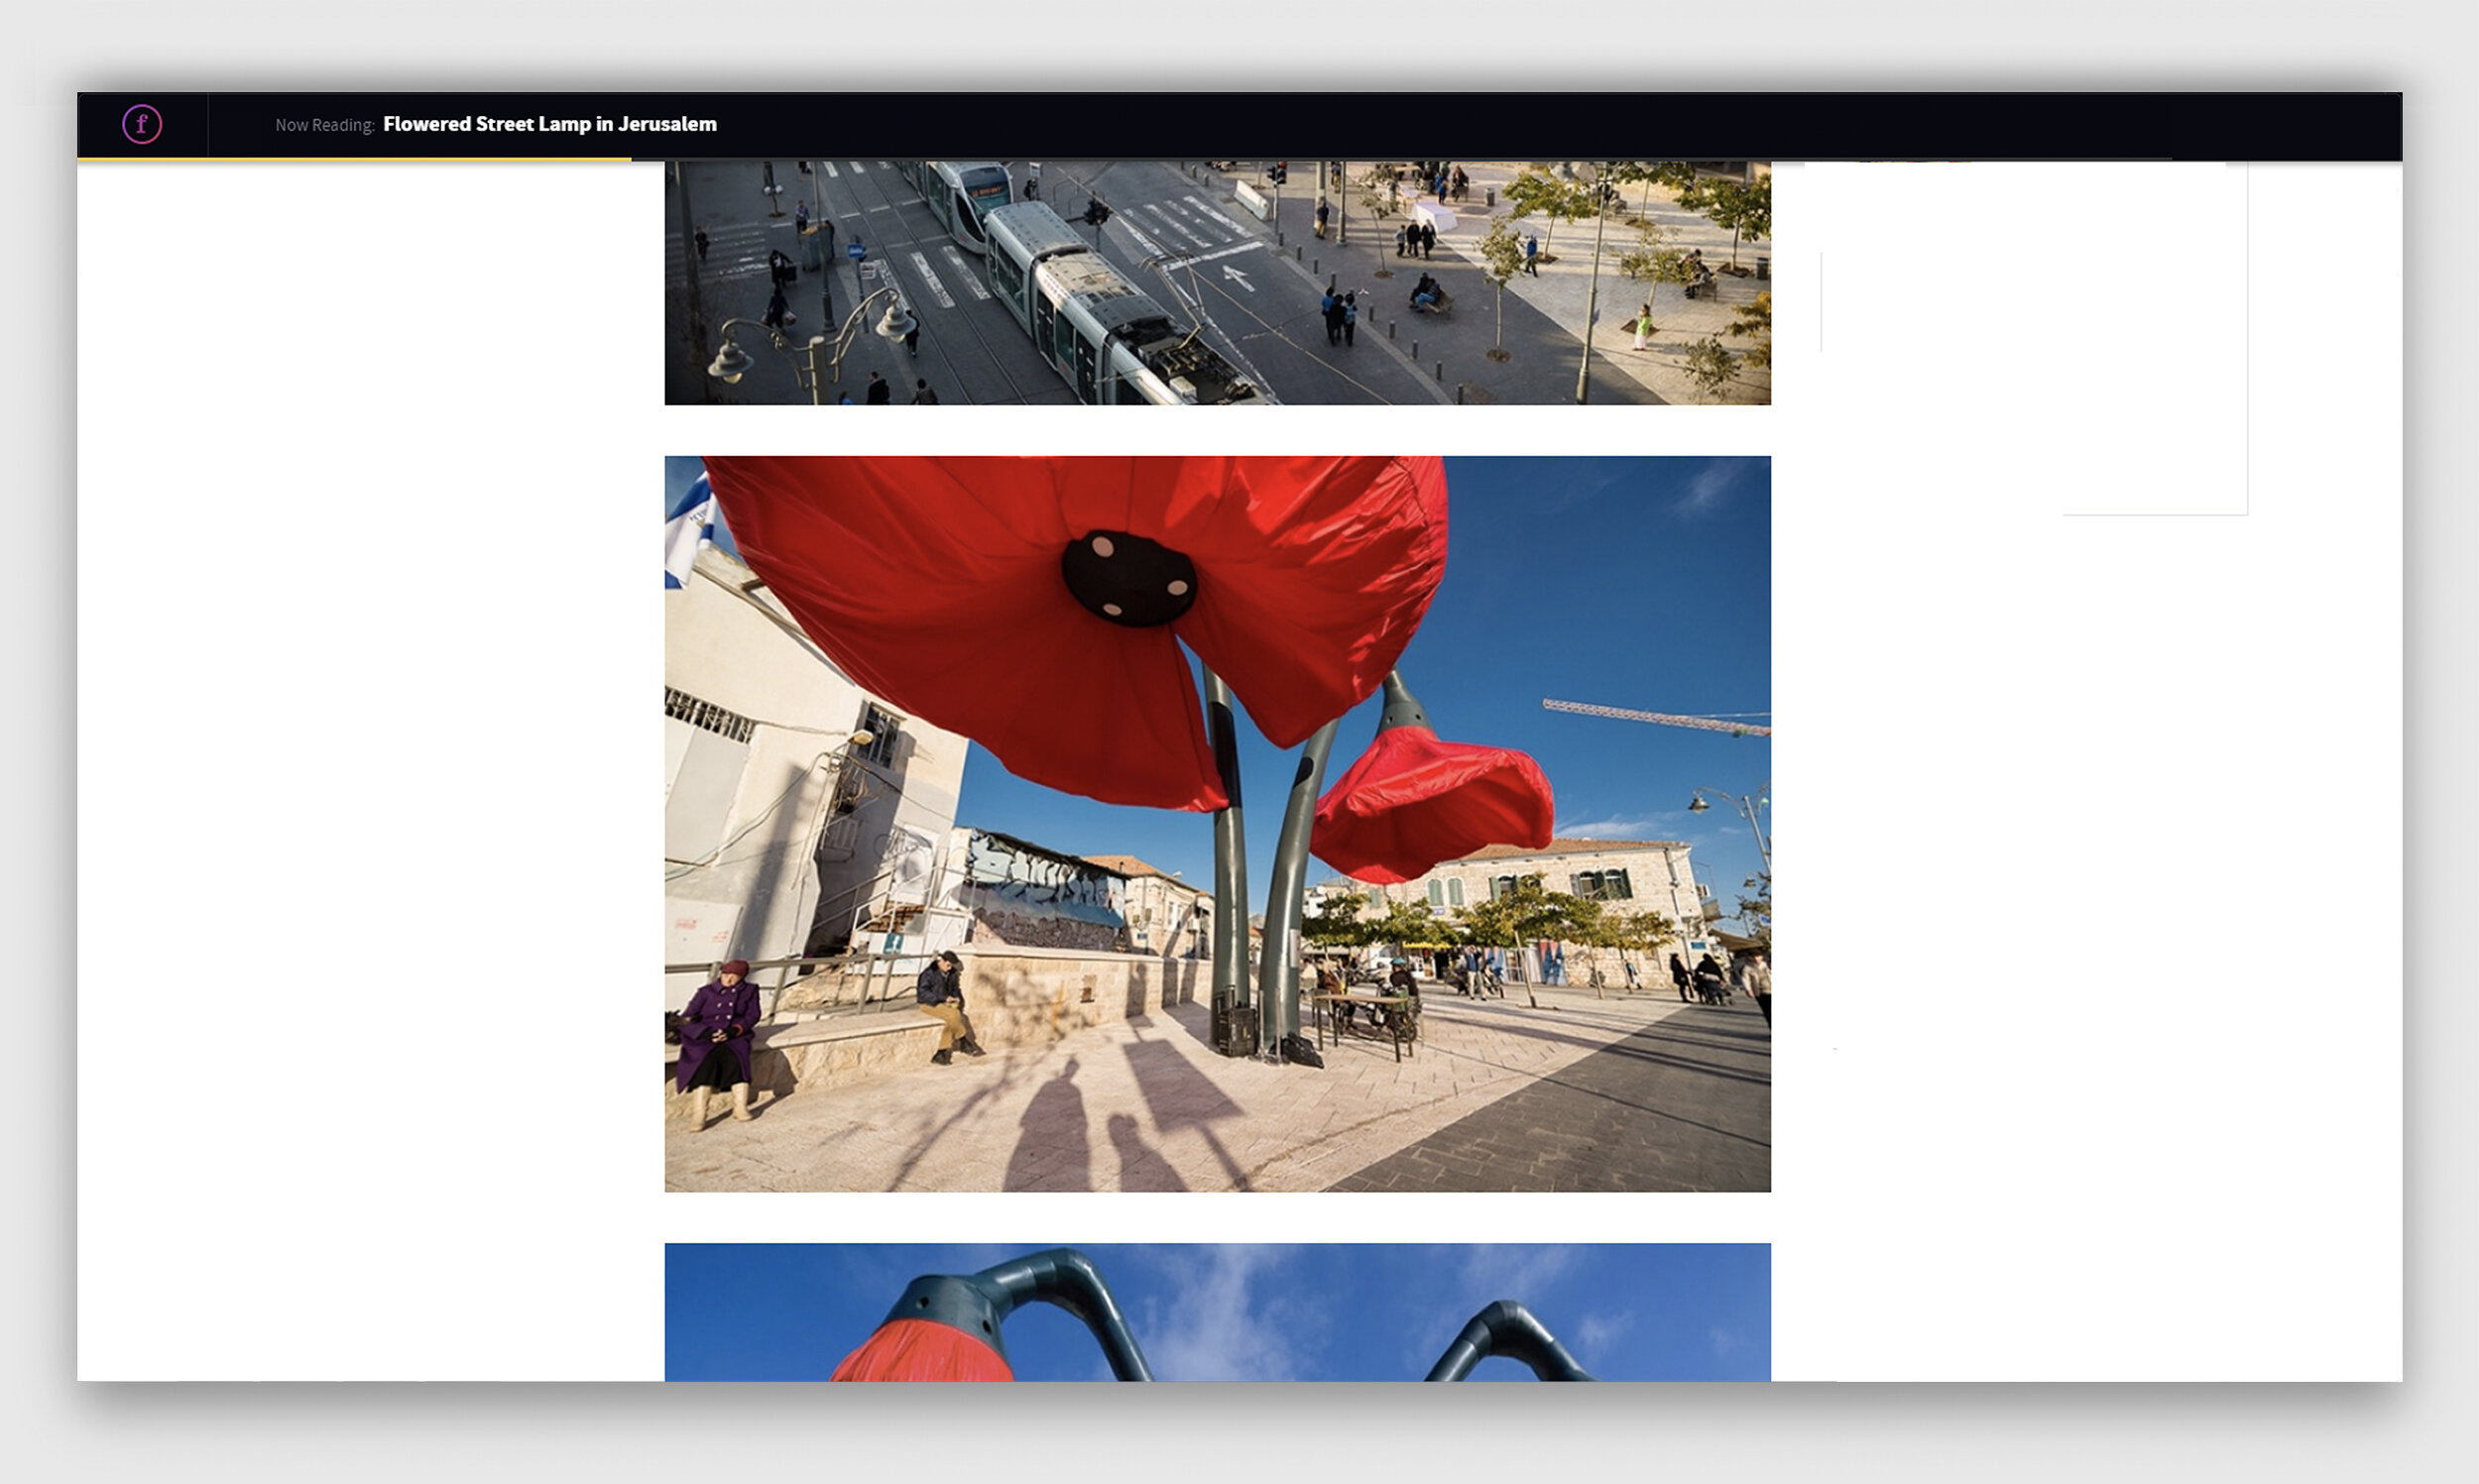
Task: Click the black center of the large poppy
Action: tap(1128, 578)
